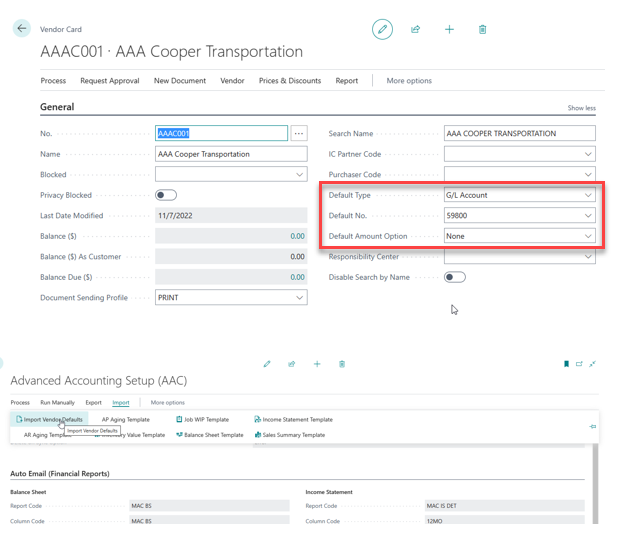Open the Default No. dropdown

[x=588, y=215]
